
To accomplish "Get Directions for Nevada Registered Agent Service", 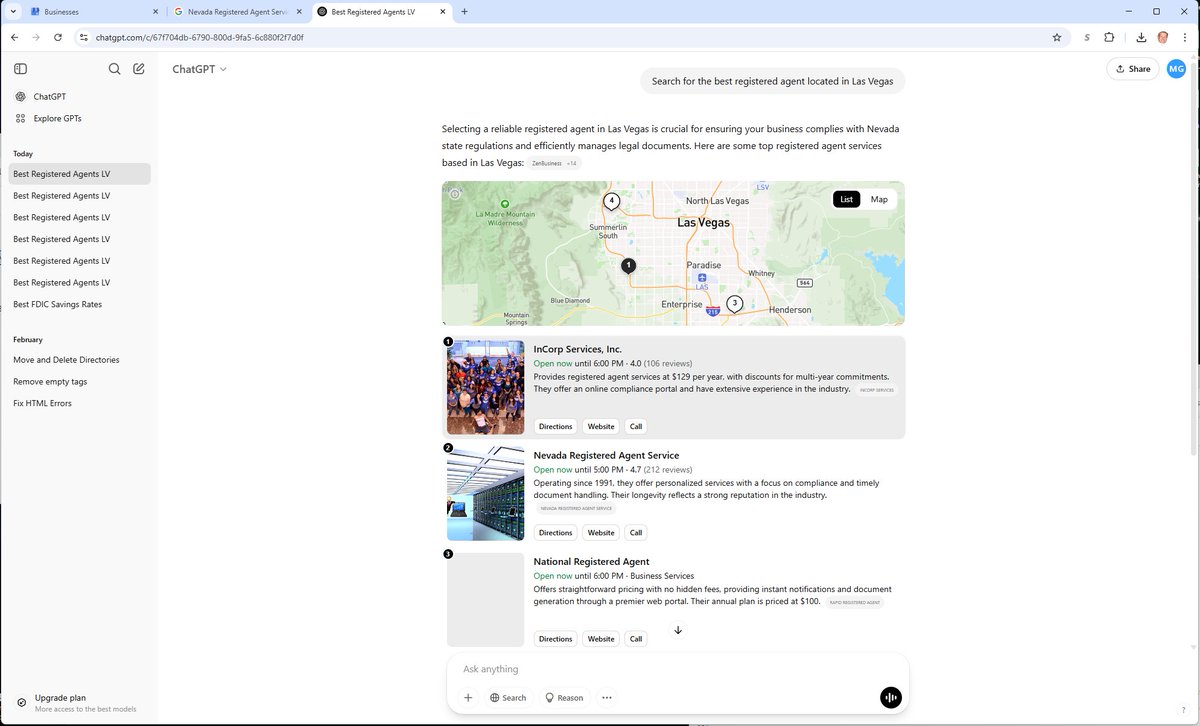I will tap(555, 532).
